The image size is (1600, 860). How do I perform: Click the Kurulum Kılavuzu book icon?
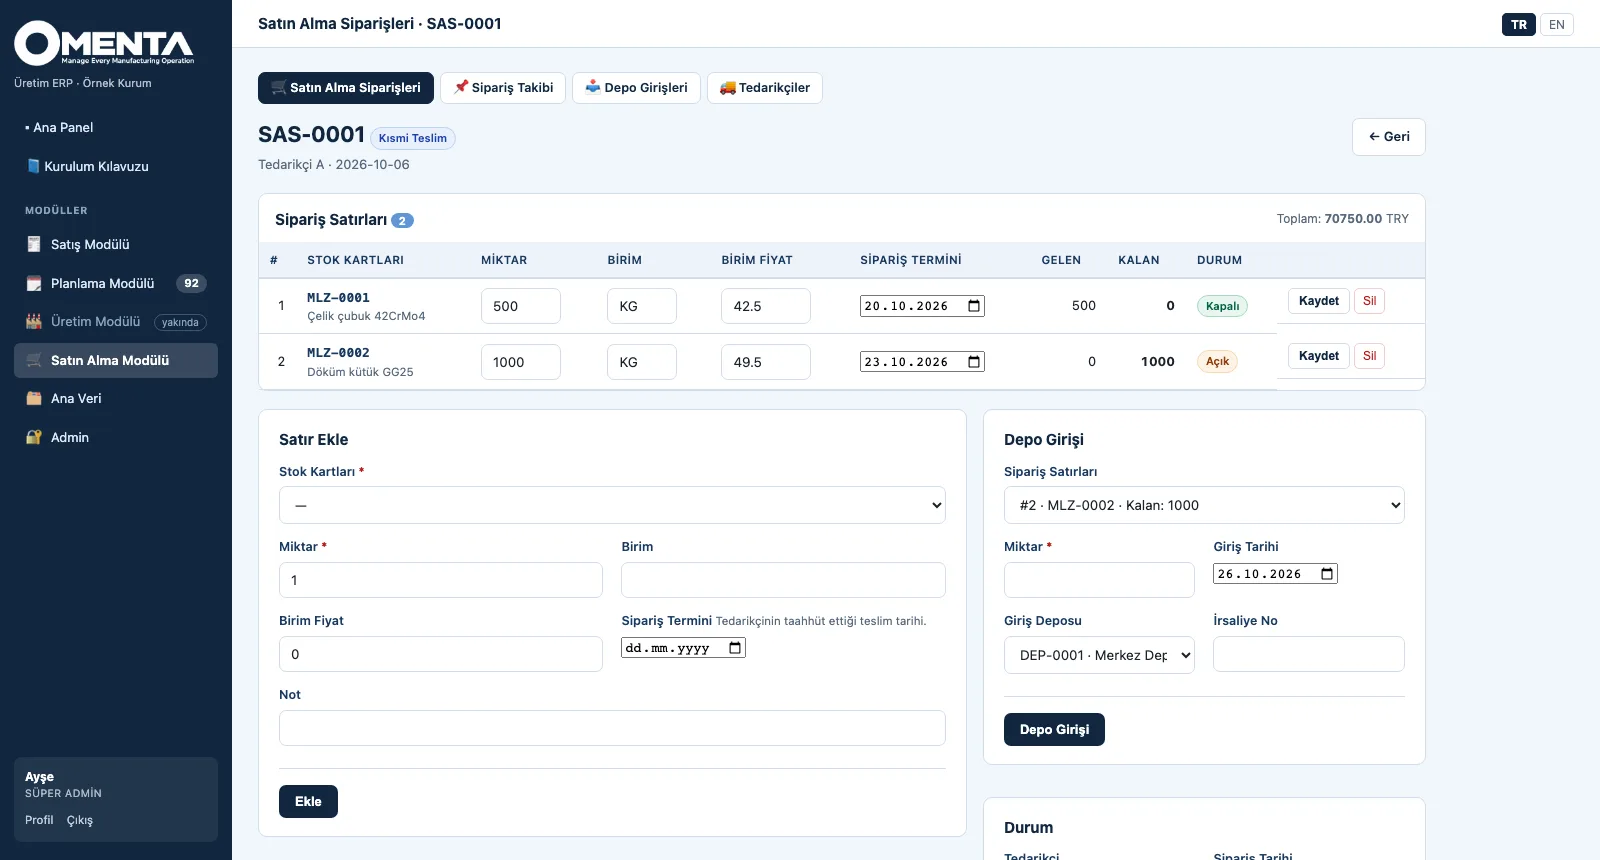click(33, 166)
